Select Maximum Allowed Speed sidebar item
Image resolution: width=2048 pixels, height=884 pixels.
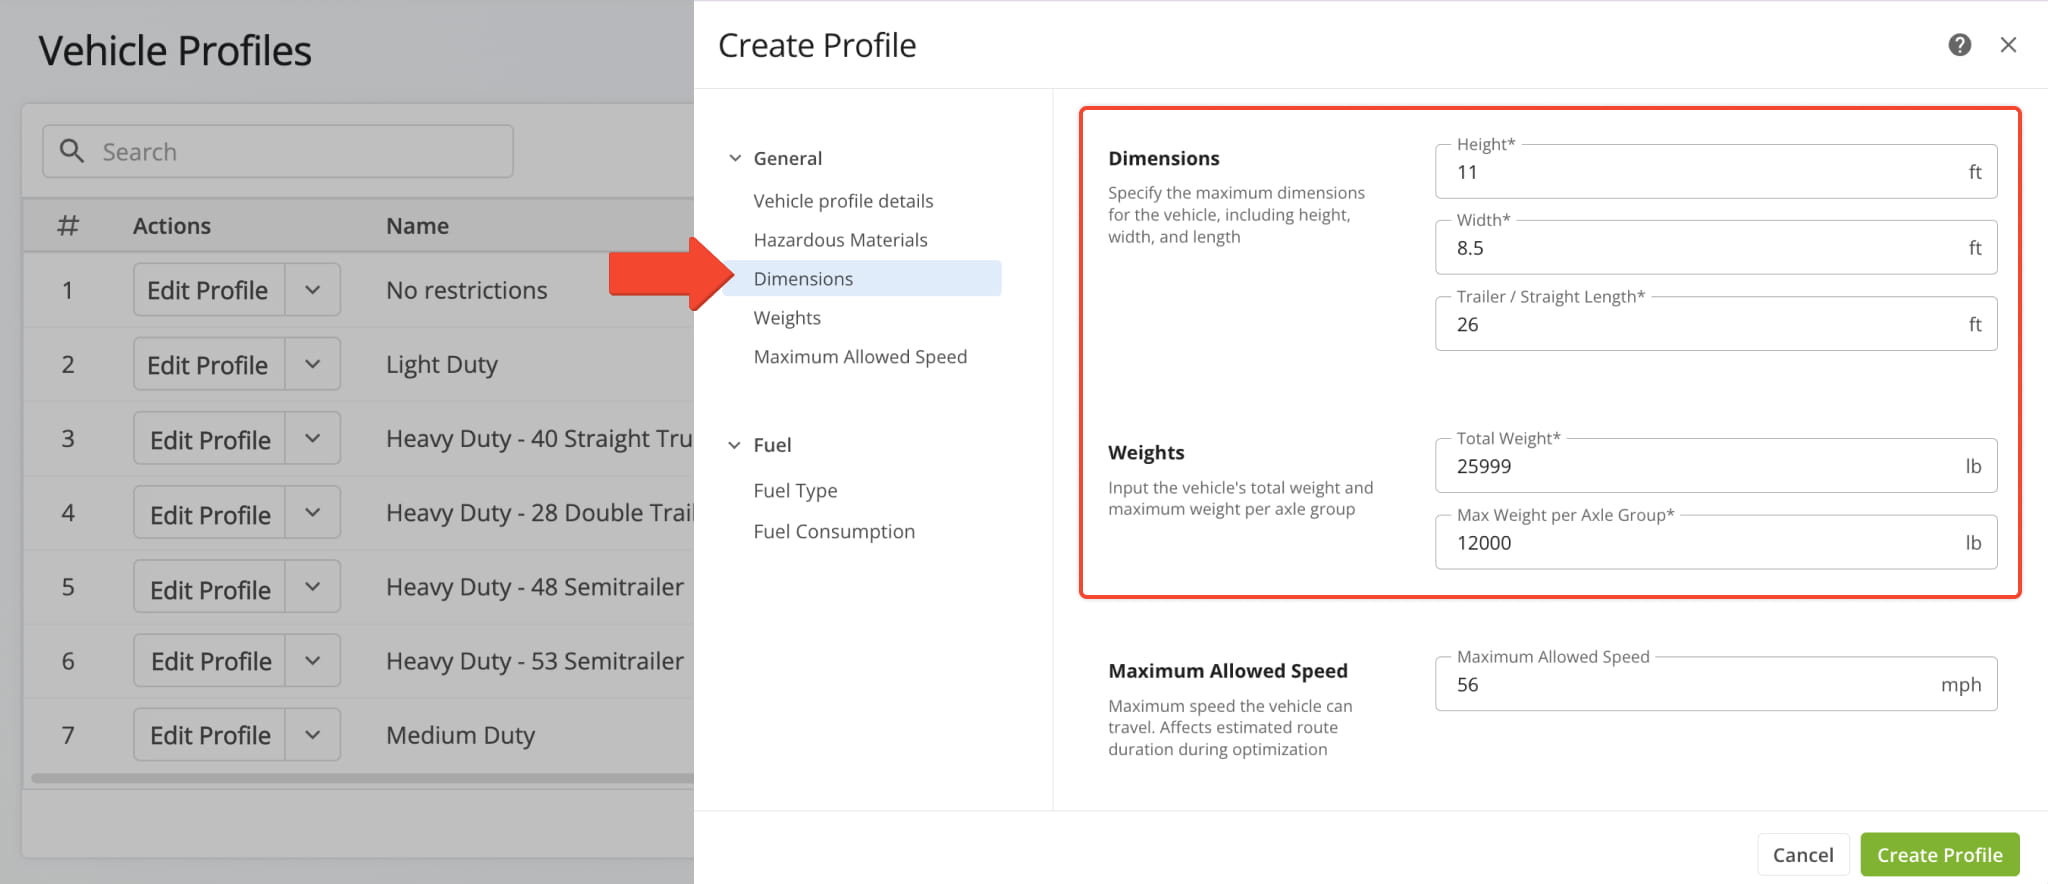click(x=860, y=357)
